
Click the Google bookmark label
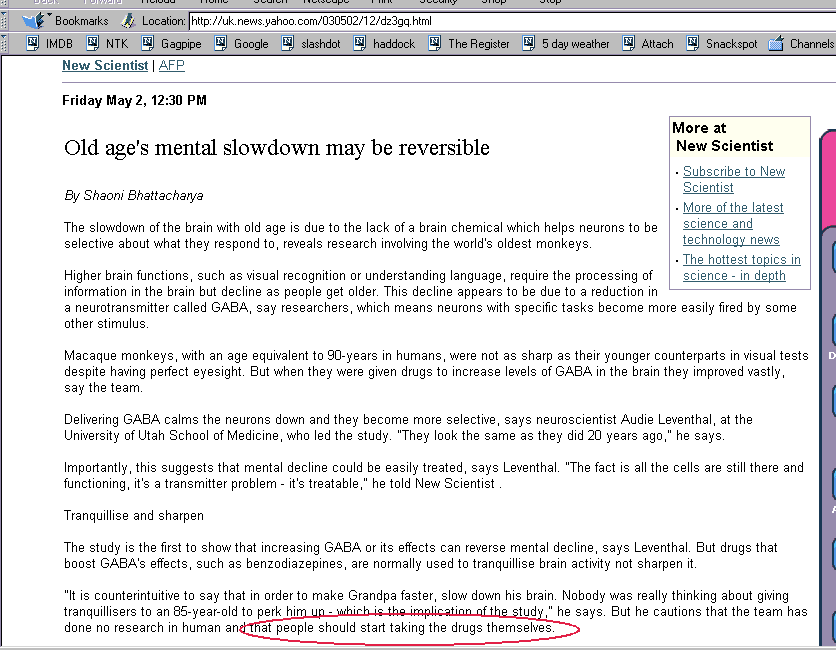(251, 44)
